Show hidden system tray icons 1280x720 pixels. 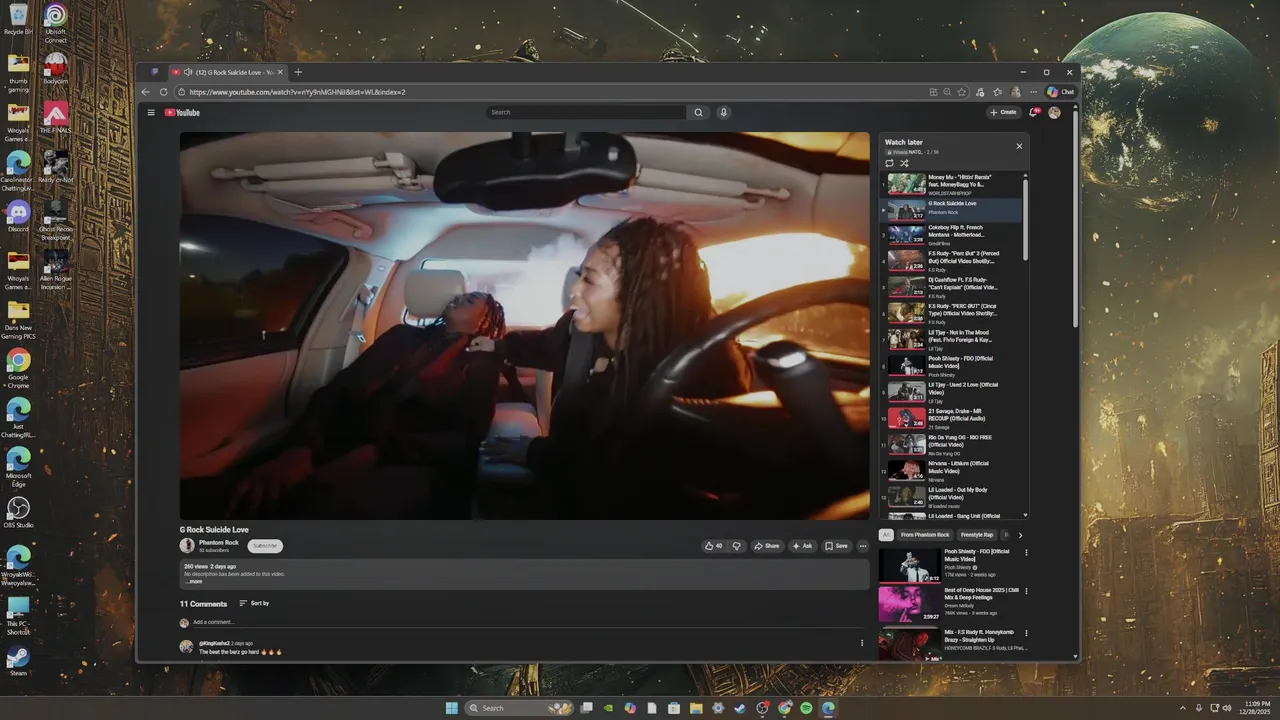point(1183,708)
